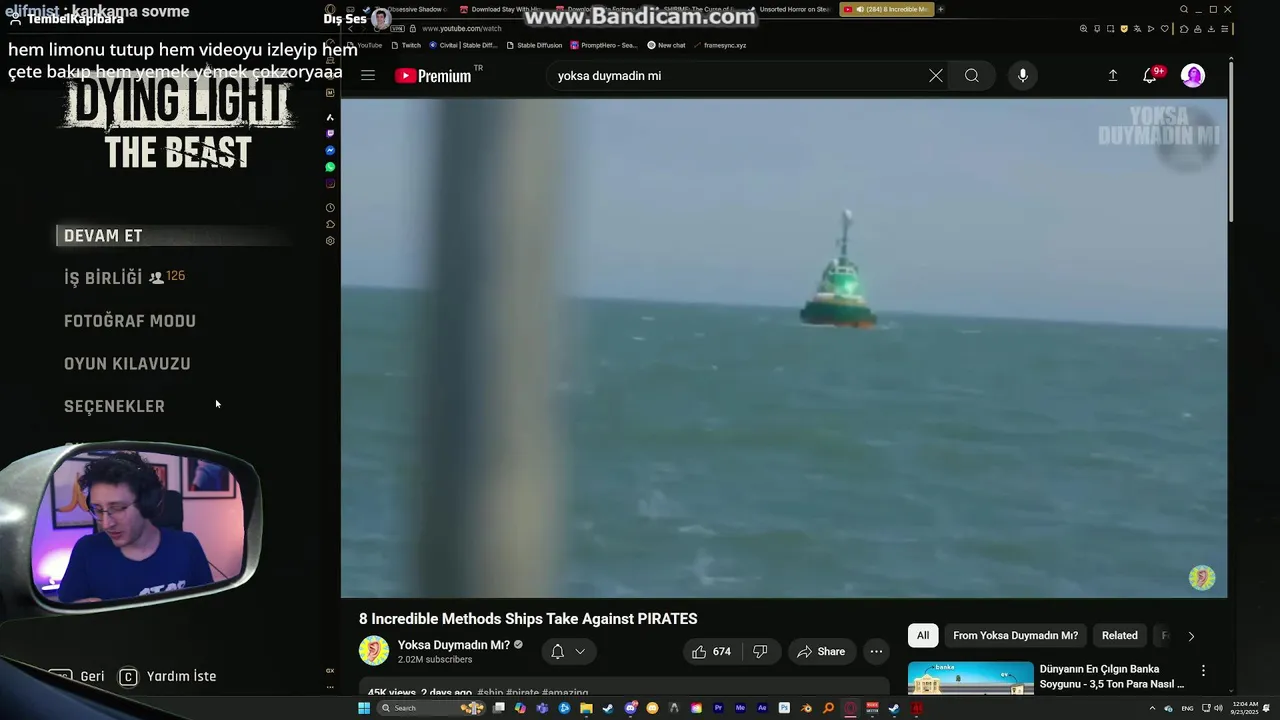Open After Effects from the taskbar

pos(762,708)
